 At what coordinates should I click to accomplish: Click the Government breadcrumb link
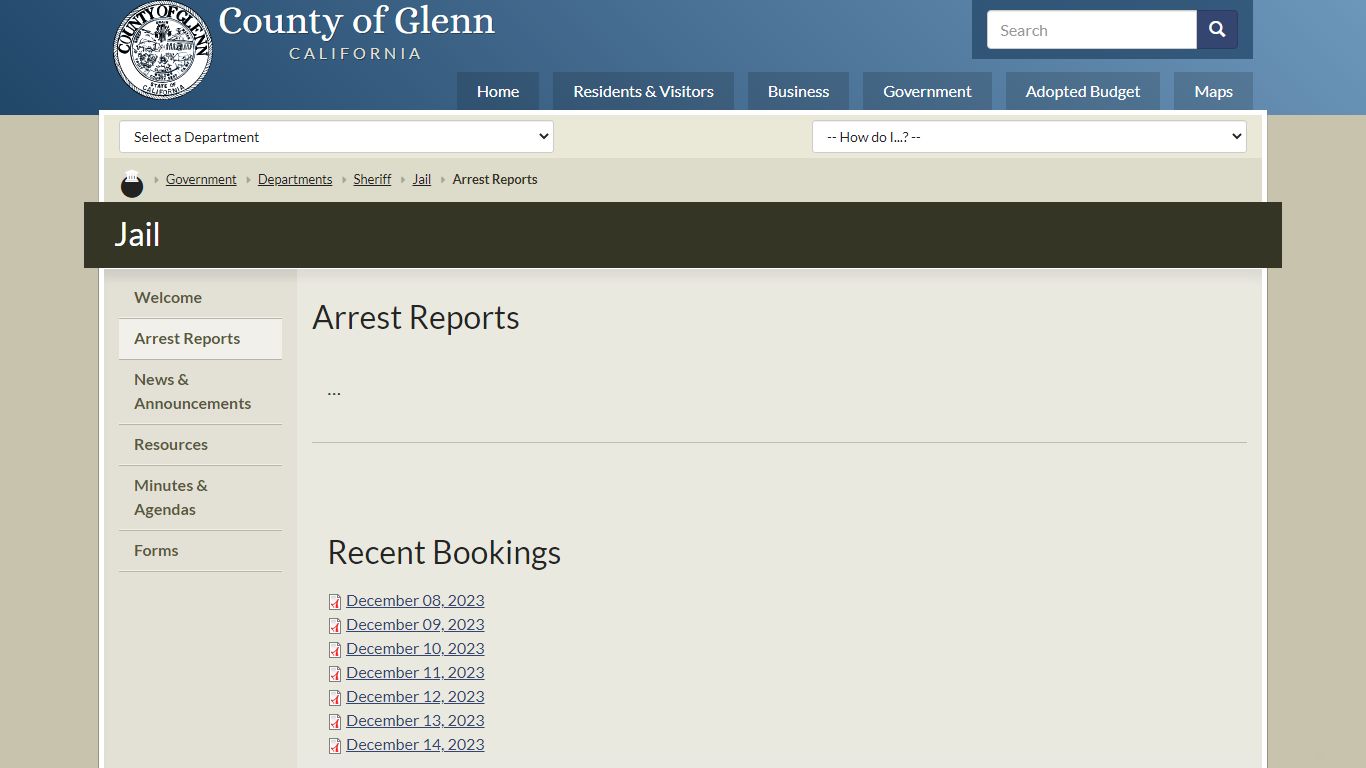coord(201,179)
